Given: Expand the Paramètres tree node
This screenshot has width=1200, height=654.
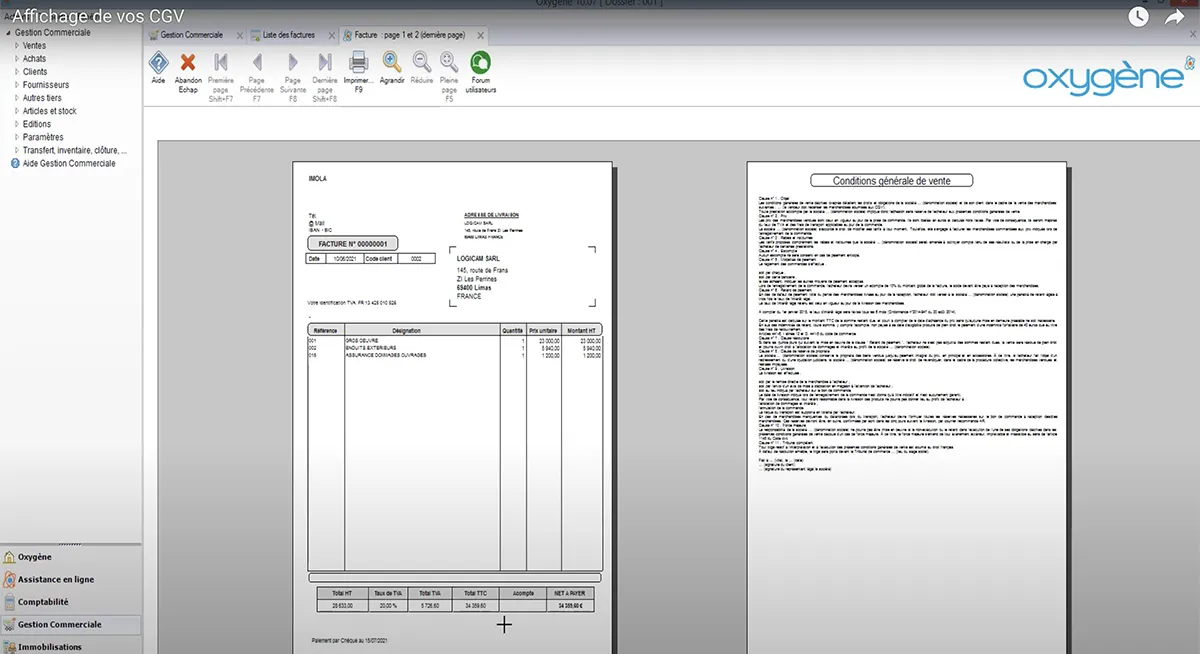Looking at the screenshot, I should 42,137.
